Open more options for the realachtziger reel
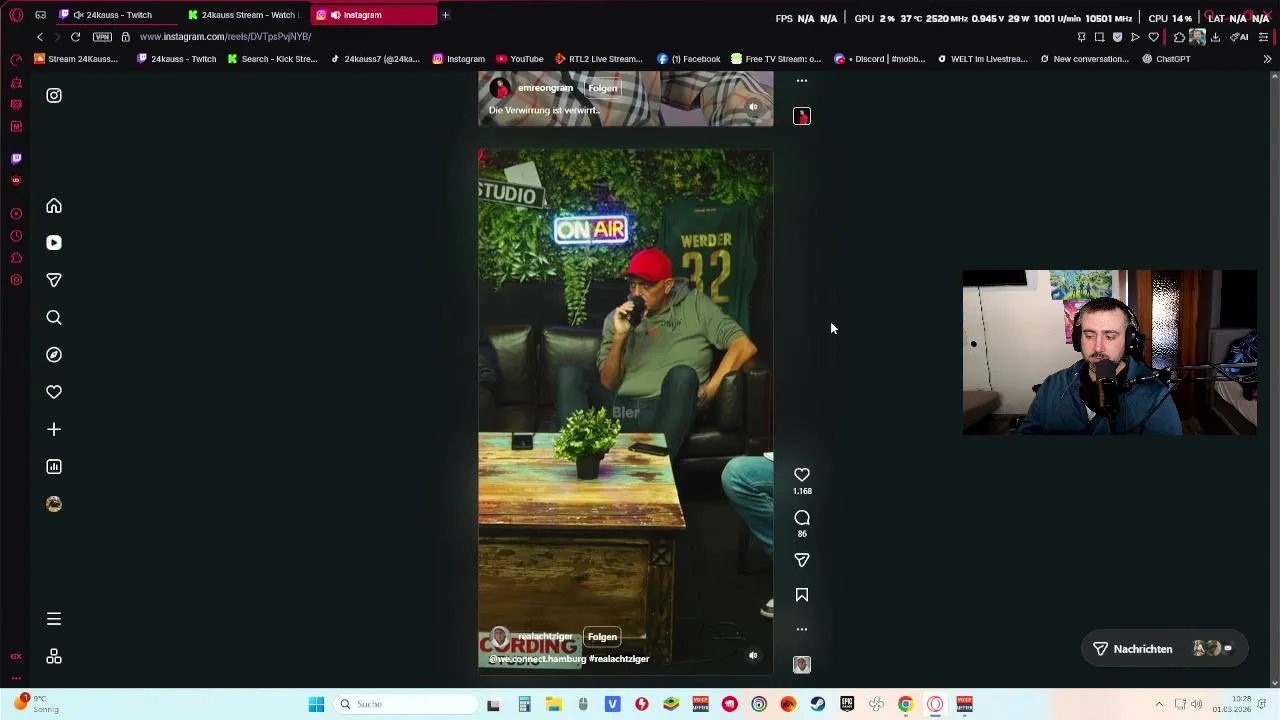Screen dimensions: 1280x720 tap(802, 630)
